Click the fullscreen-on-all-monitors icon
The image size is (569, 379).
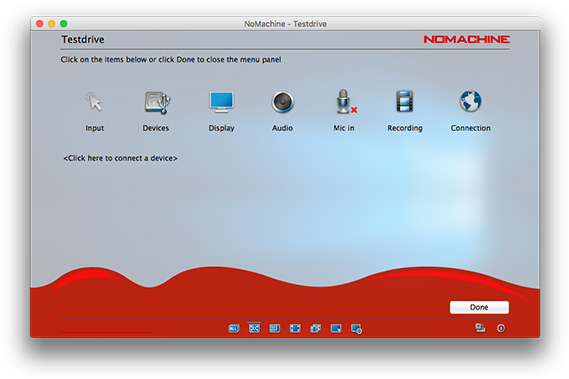(315, 329)
